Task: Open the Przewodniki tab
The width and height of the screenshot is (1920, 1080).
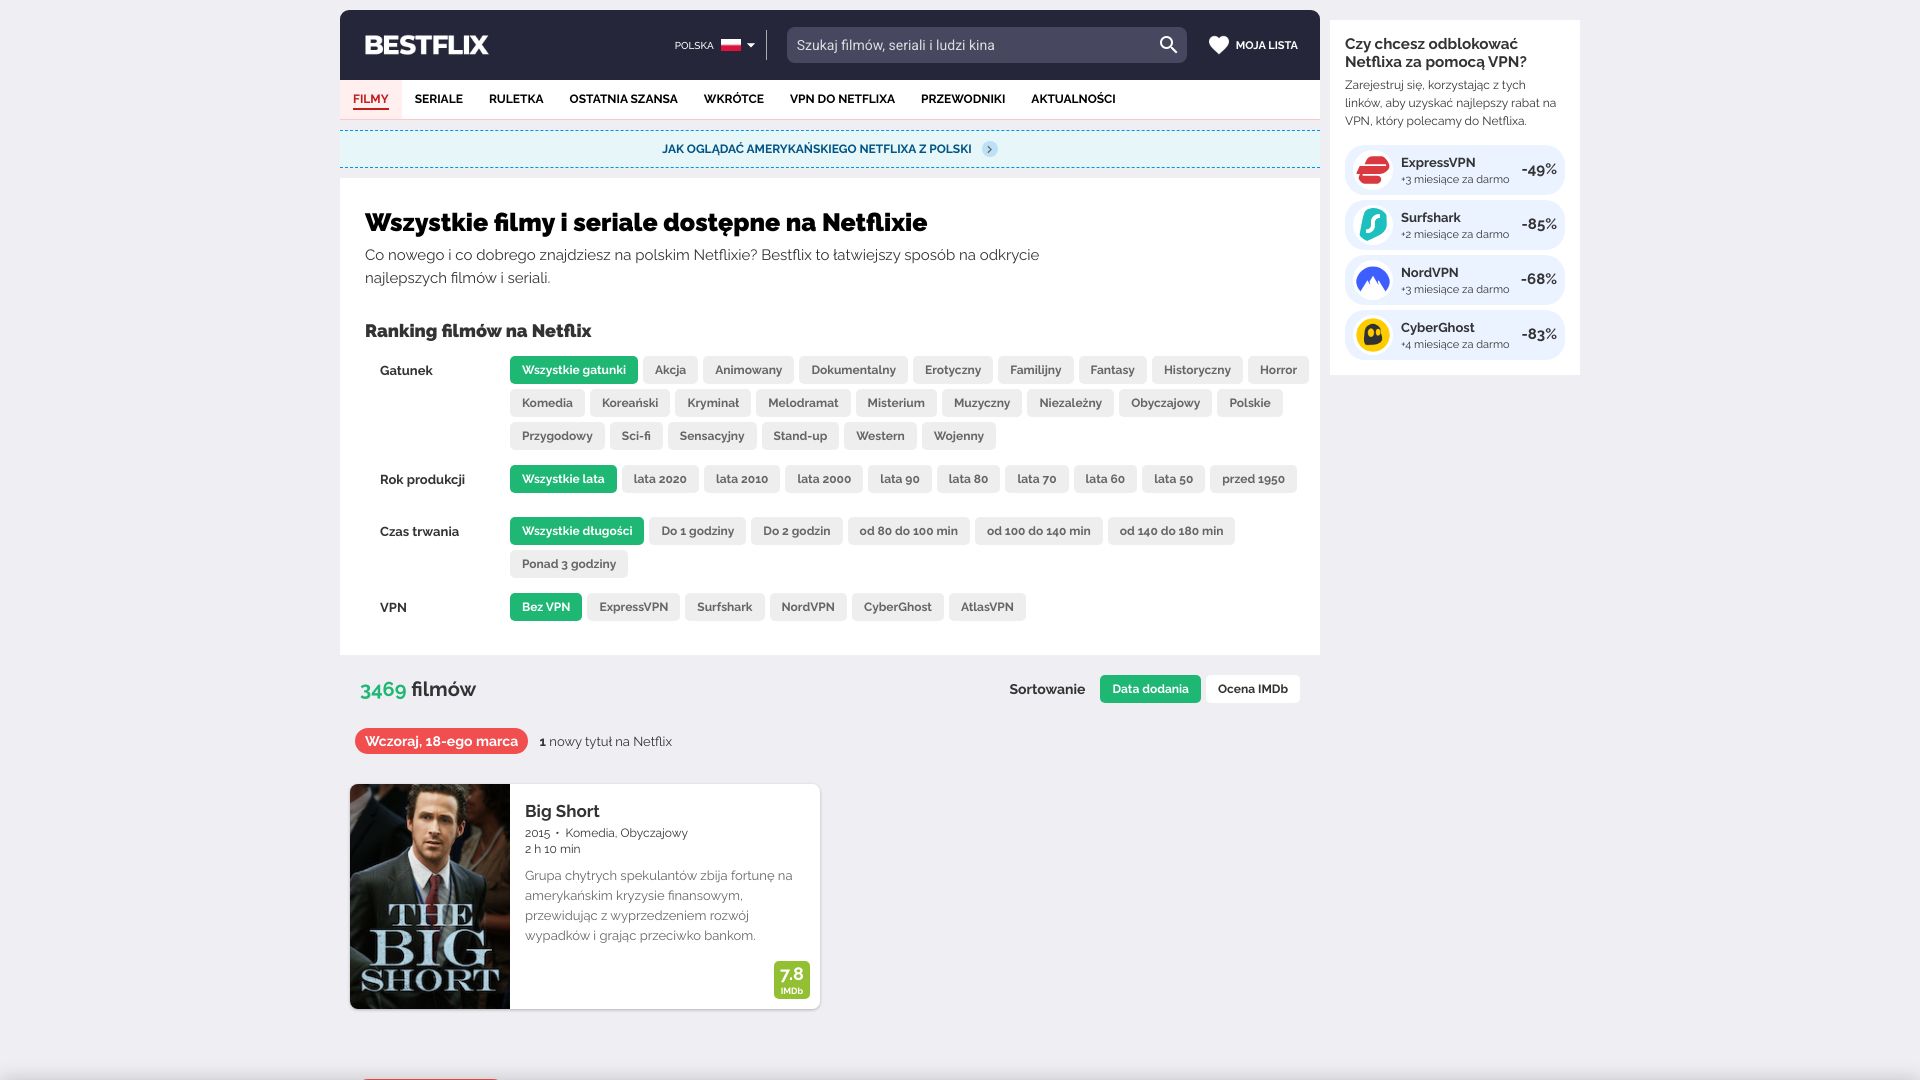Action: coord(962,99)
